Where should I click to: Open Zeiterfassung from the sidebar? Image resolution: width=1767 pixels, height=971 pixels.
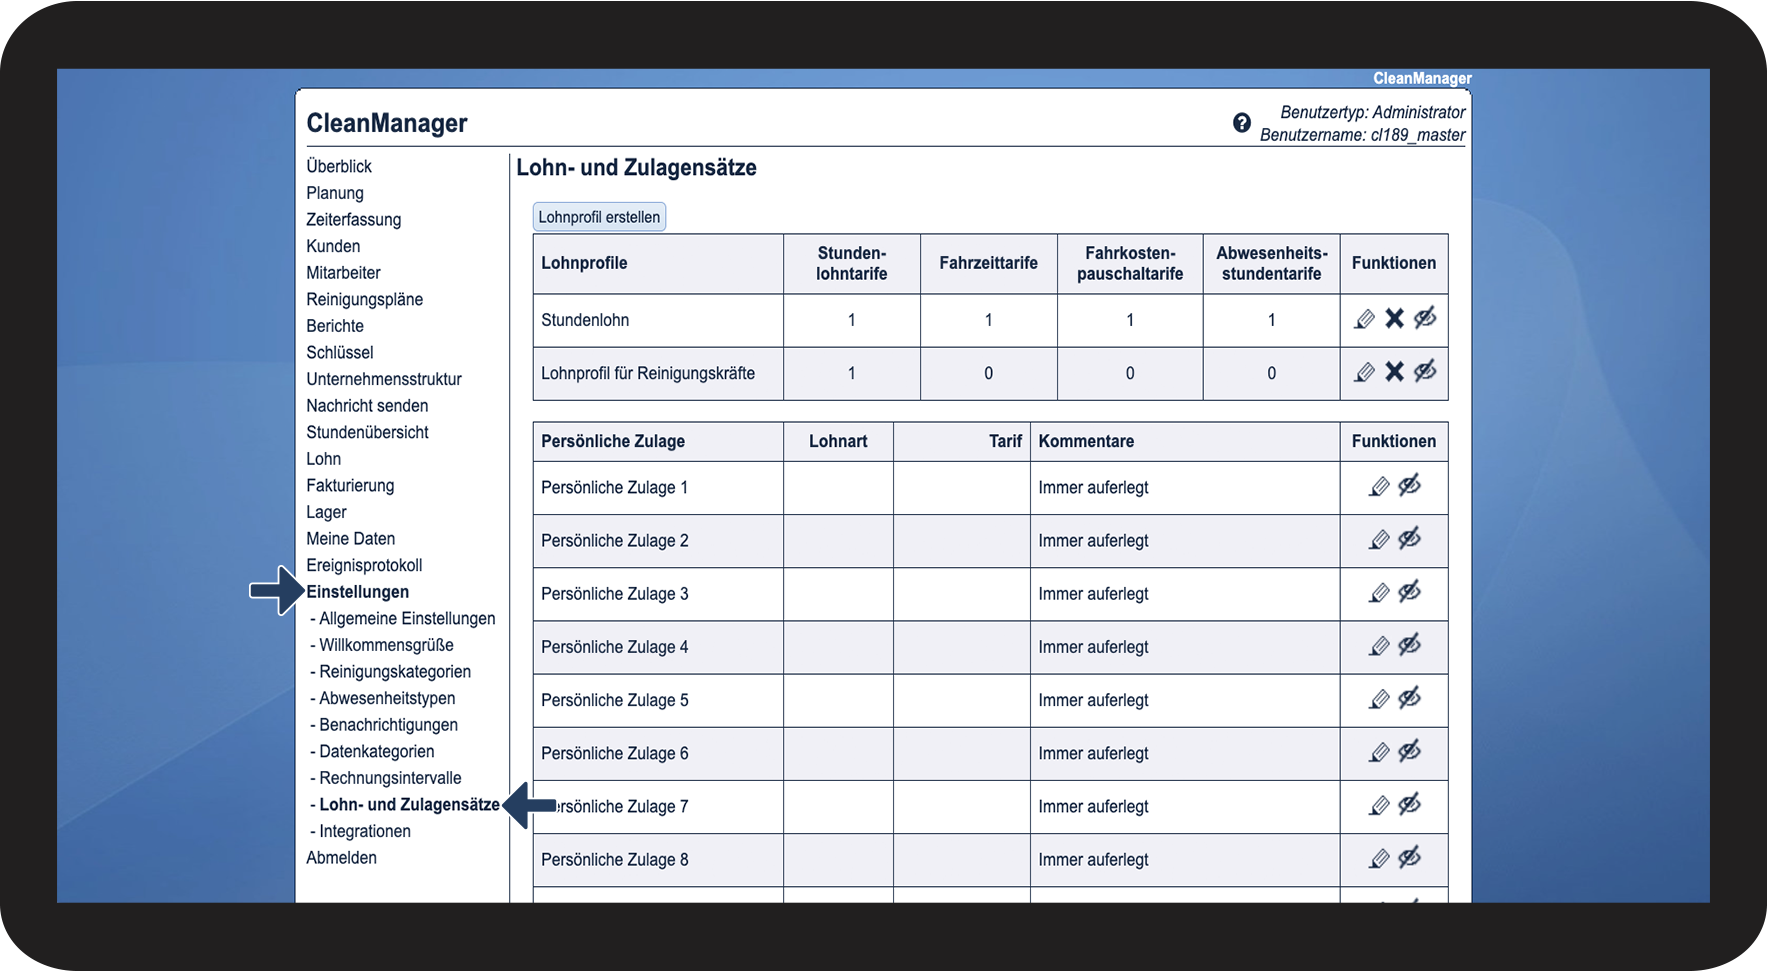[x=354, y=220]
